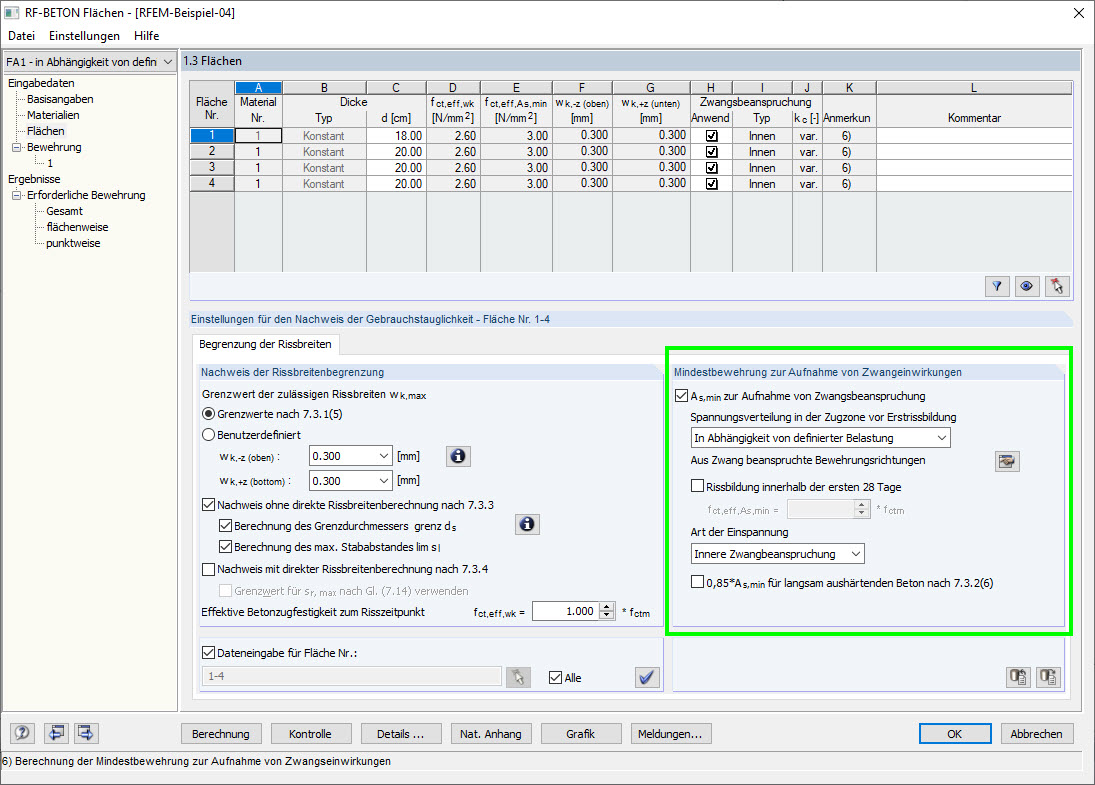Image resolution: width=1095 pixels, height=785 pixels.
Task: Click the info icon beside wk,-z (oben)
Action: 458,456
